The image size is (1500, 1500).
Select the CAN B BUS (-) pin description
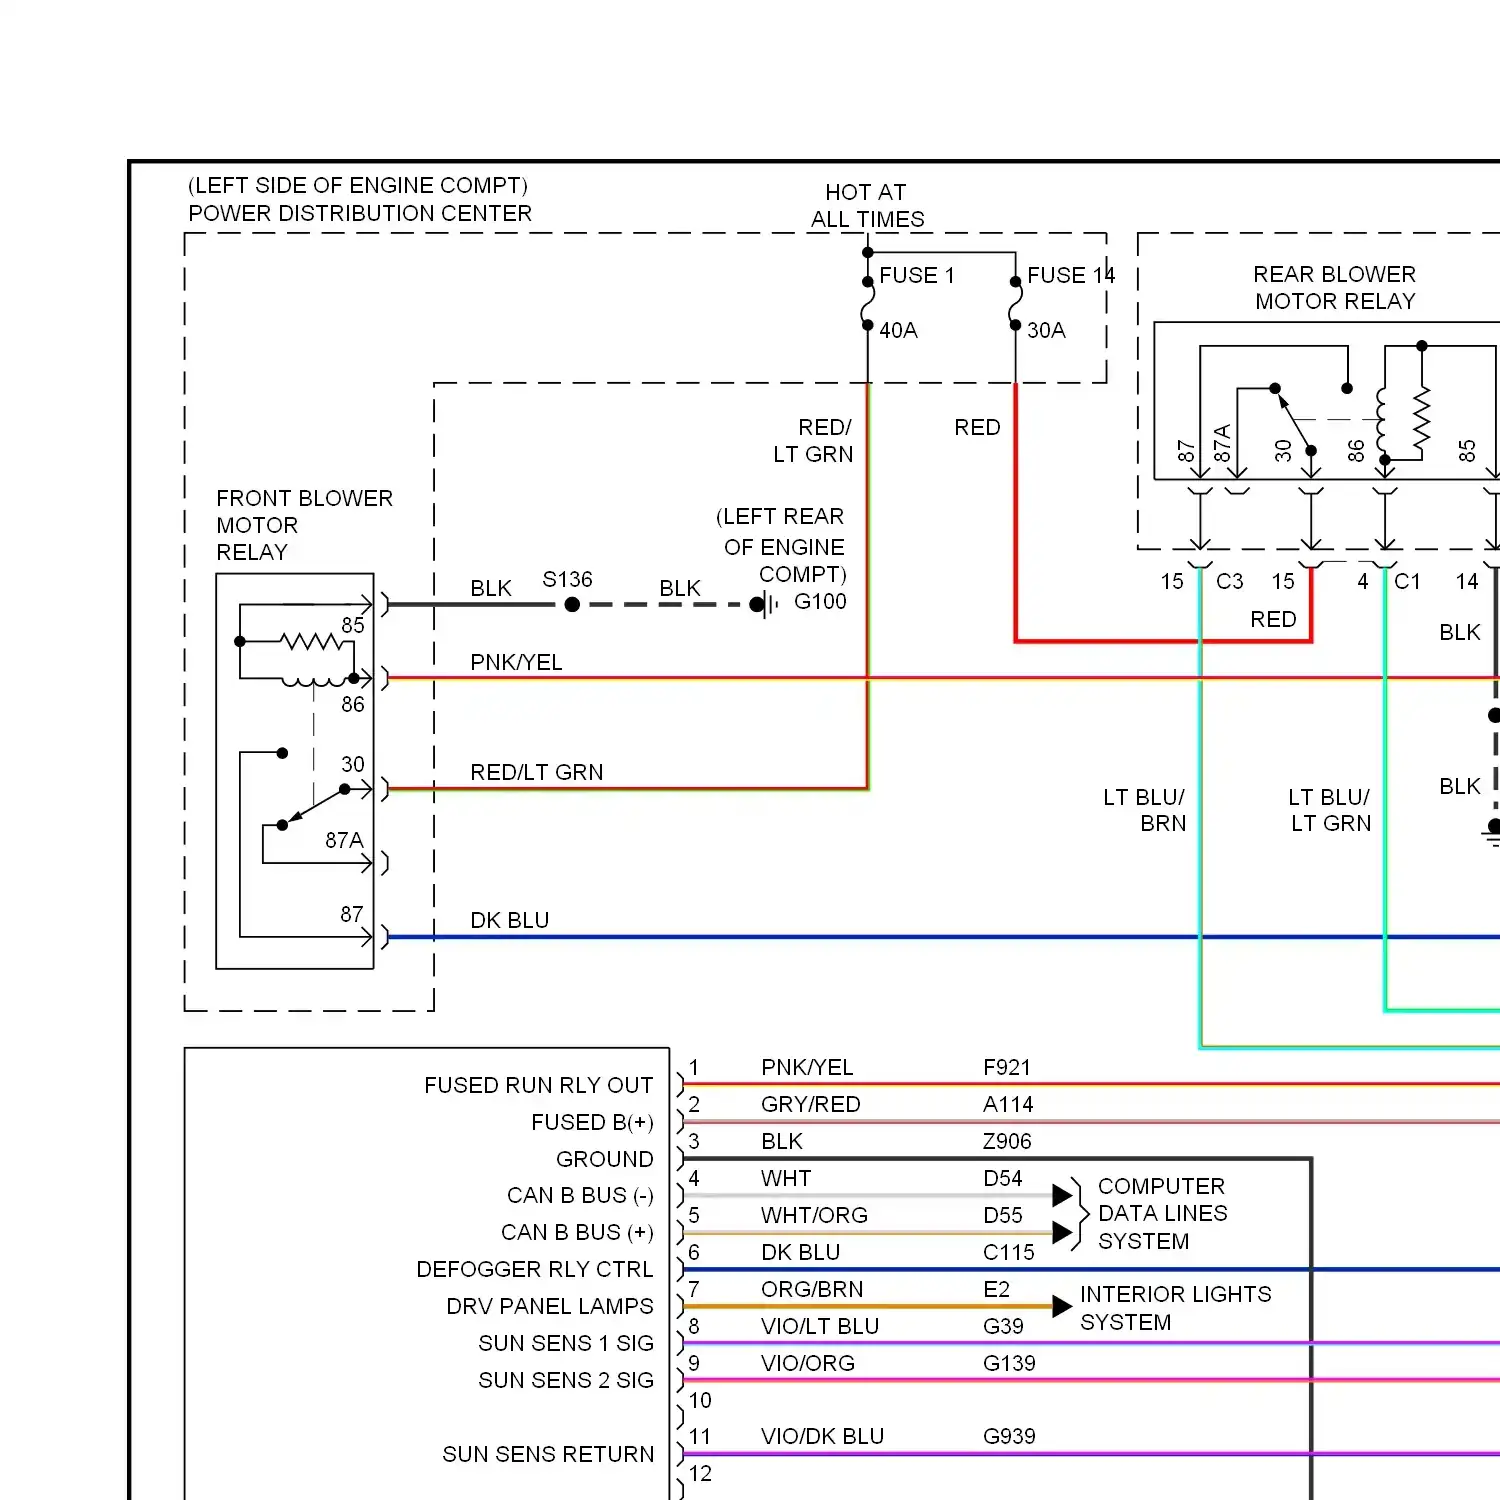[580, 1195]
